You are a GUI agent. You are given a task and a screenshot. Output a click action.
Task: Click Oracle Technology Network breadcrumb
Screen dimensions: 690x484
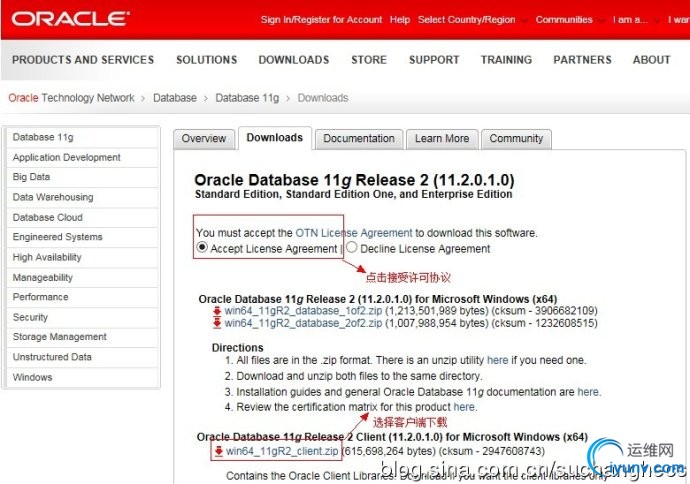click(71, 98)
